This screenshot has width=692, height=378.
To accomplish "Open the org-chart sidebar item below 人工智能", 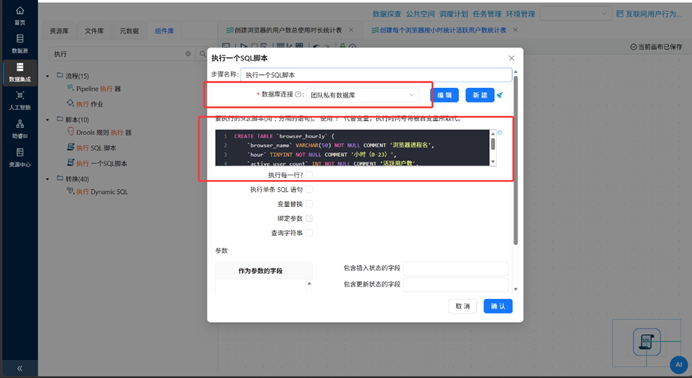I will click(19, 129).
